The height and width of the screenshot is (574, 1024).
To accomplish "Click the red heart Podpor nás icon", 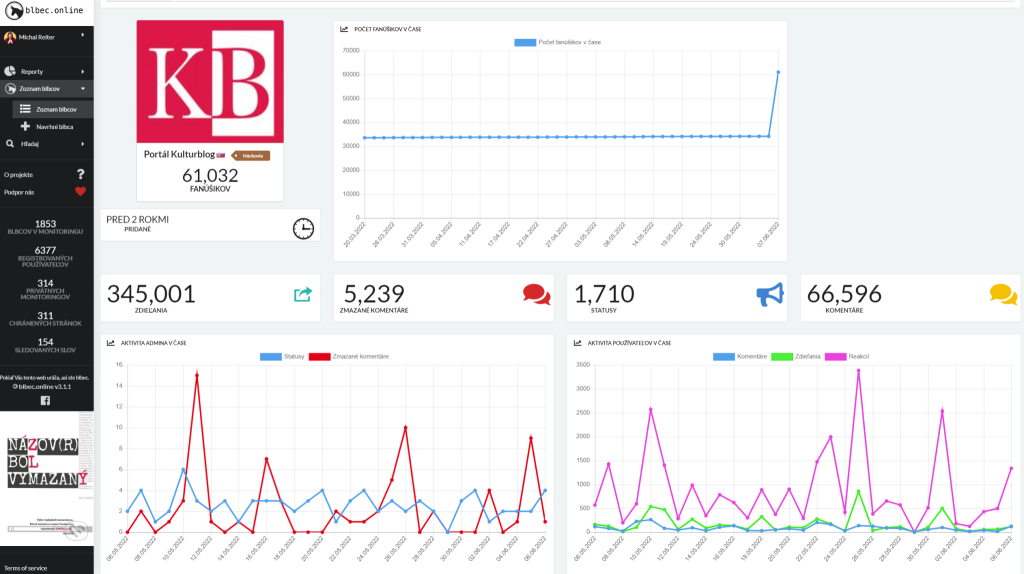I will point(80,191).
